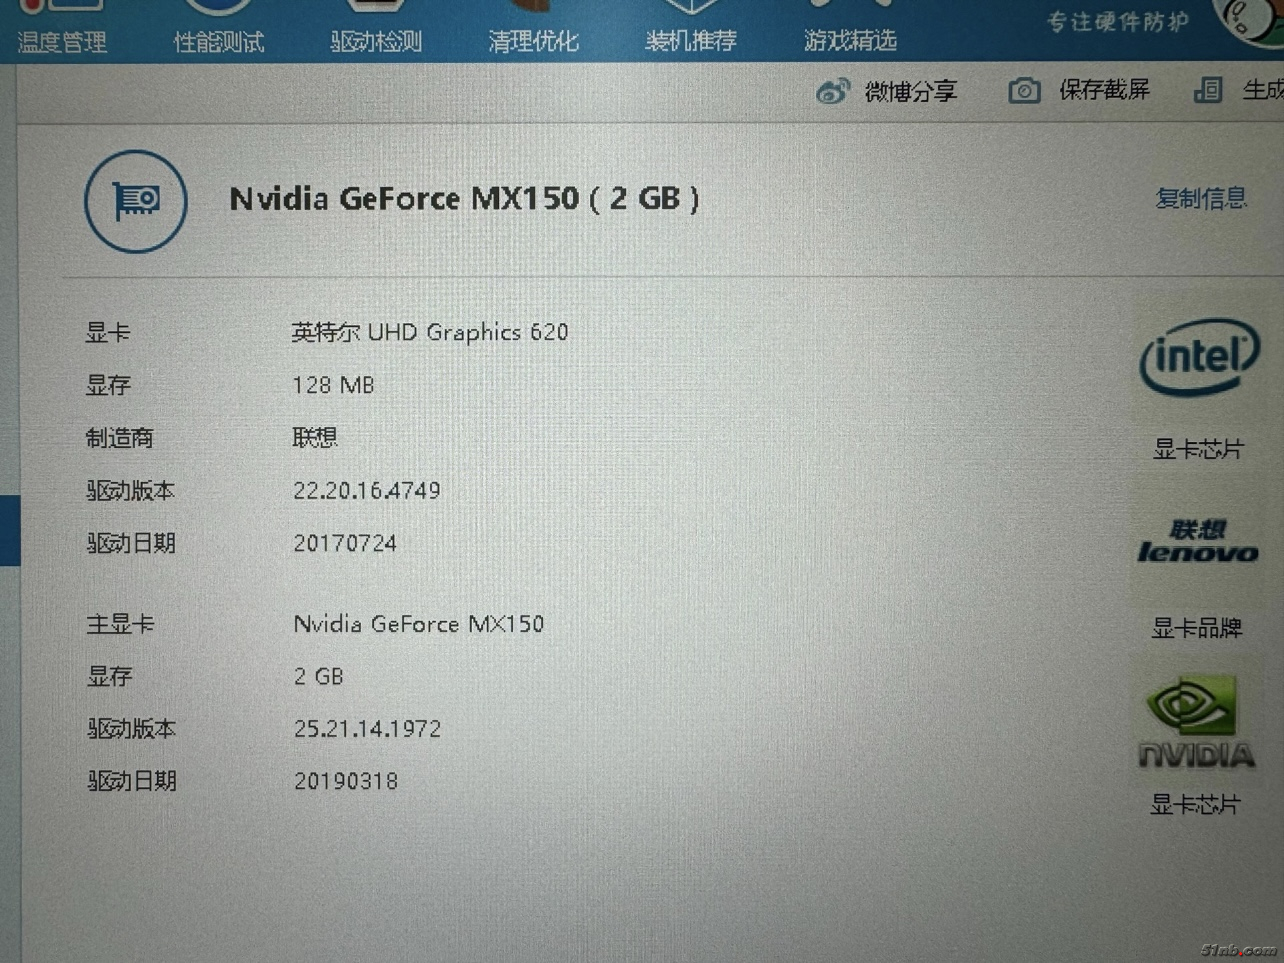Select driver date 20170724
Screen dimensions: 1284x963
click(345, 543)
